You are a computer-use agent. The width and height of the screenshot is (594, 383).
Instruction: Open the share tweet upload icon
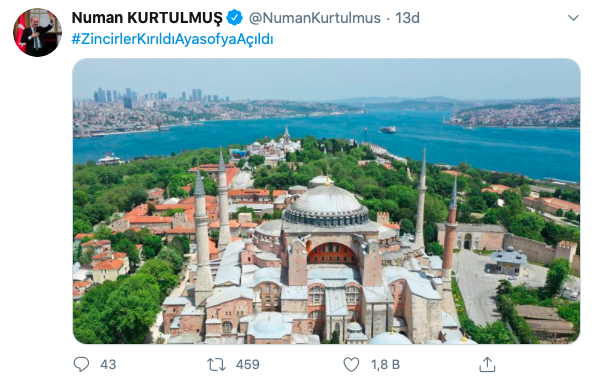point(487,364)
